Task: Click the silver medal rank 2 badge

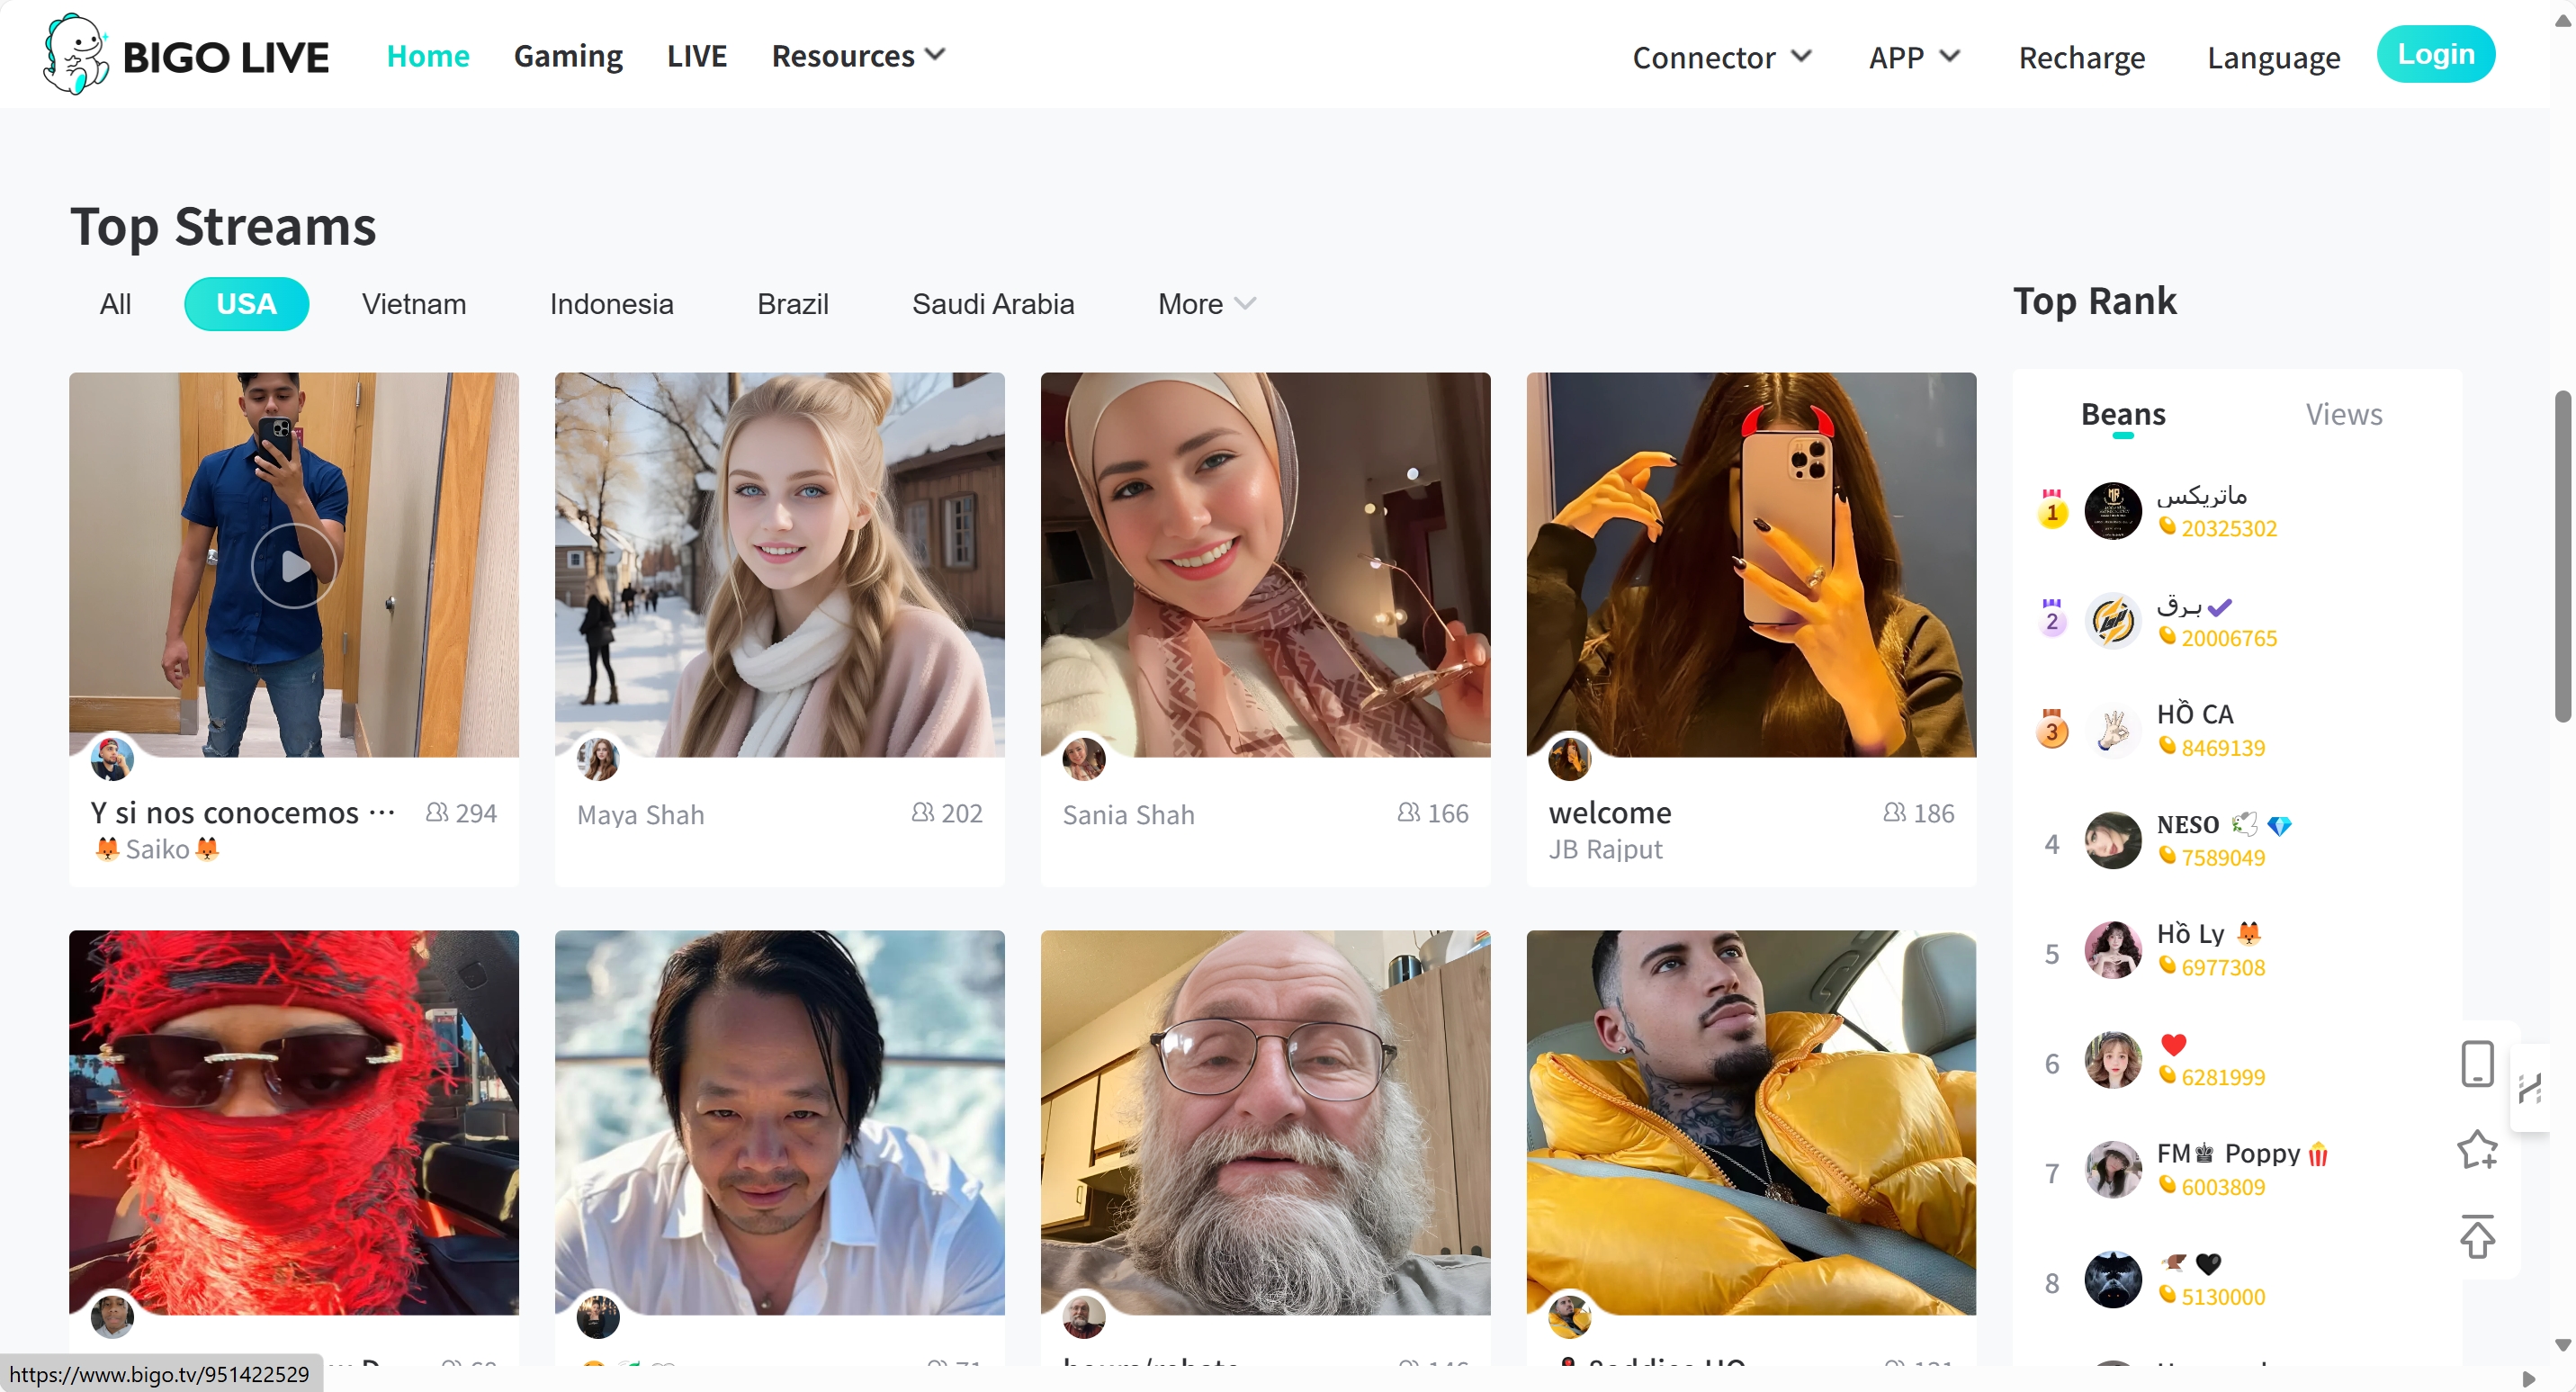Action: (x=2052, y=619)
